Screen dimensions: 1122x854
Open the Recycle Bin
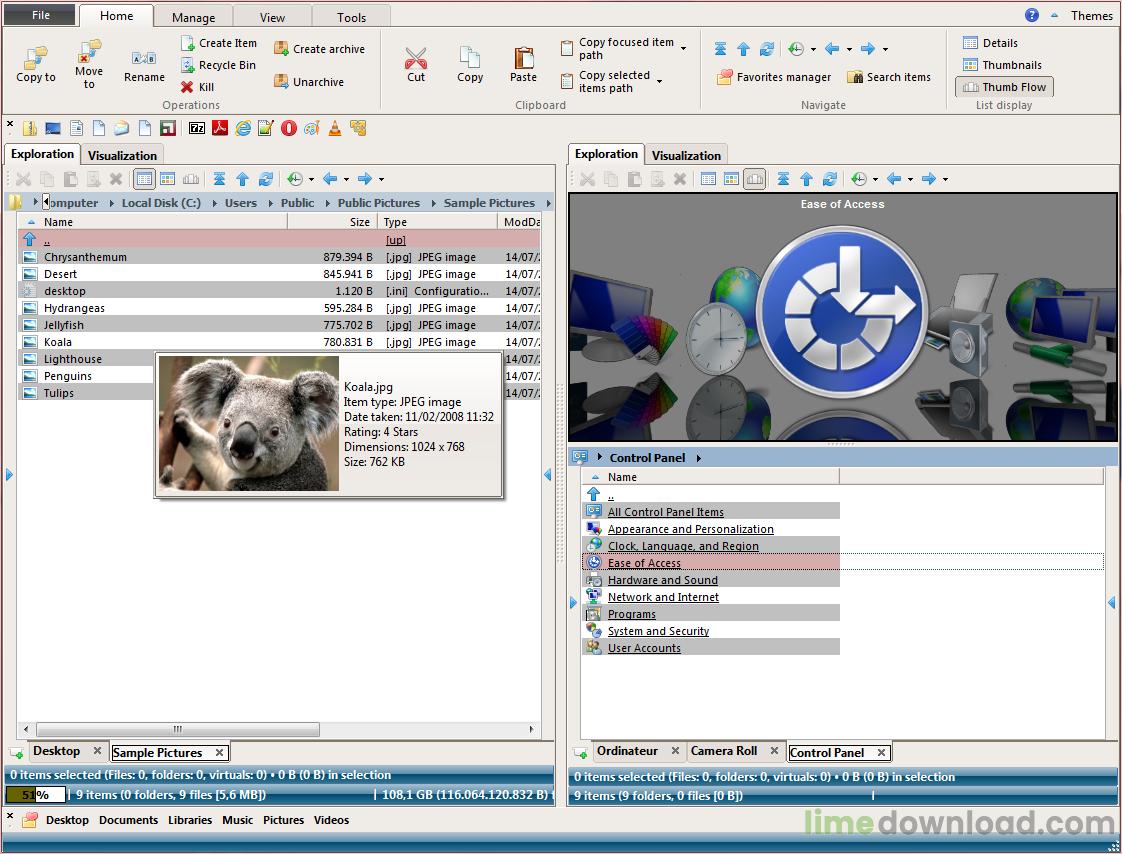click(x=218, y=65)
